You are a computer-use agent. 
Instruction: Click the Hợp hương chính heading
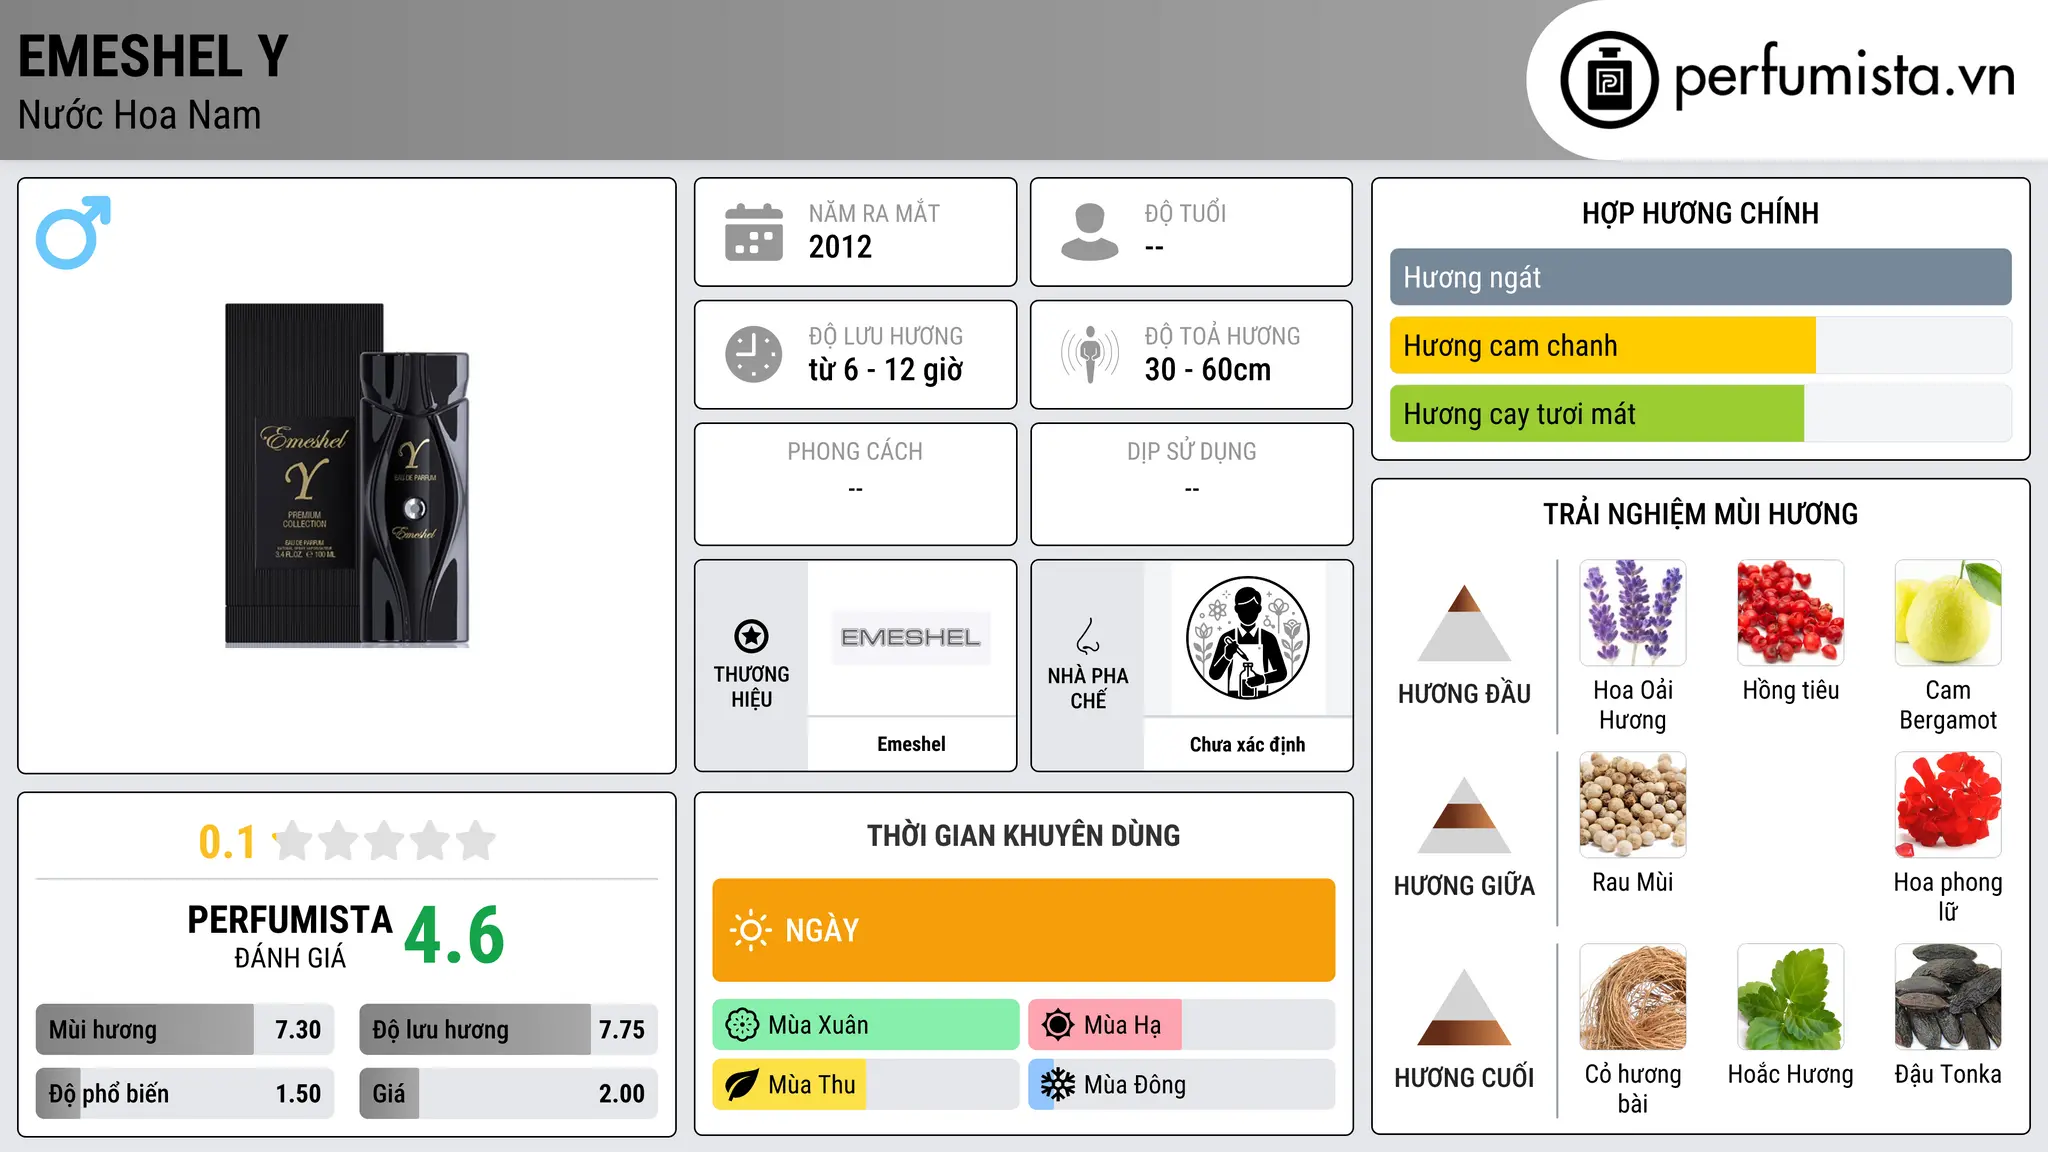coord(1700,213)
